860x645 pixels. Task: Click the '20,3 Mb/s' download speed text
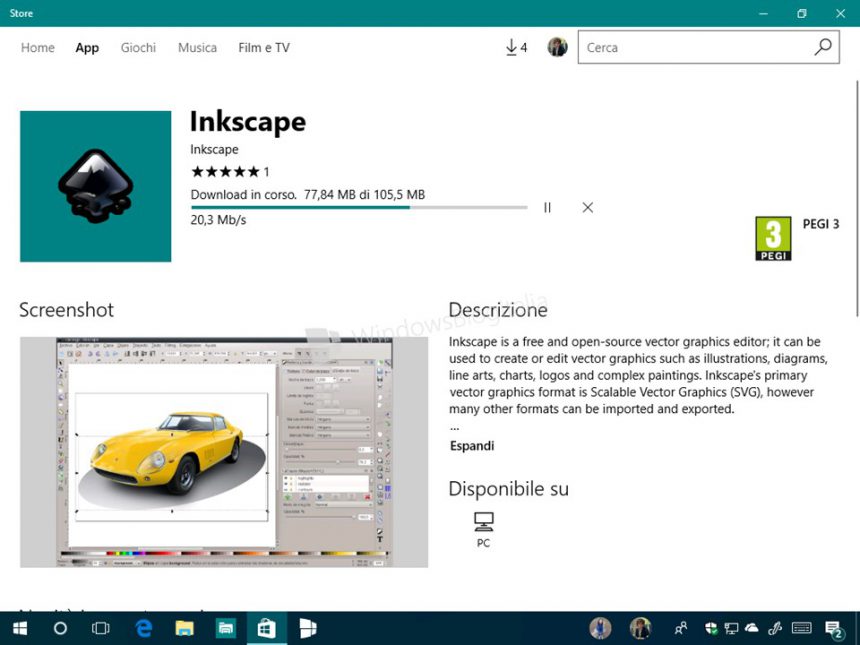point(218,220)
